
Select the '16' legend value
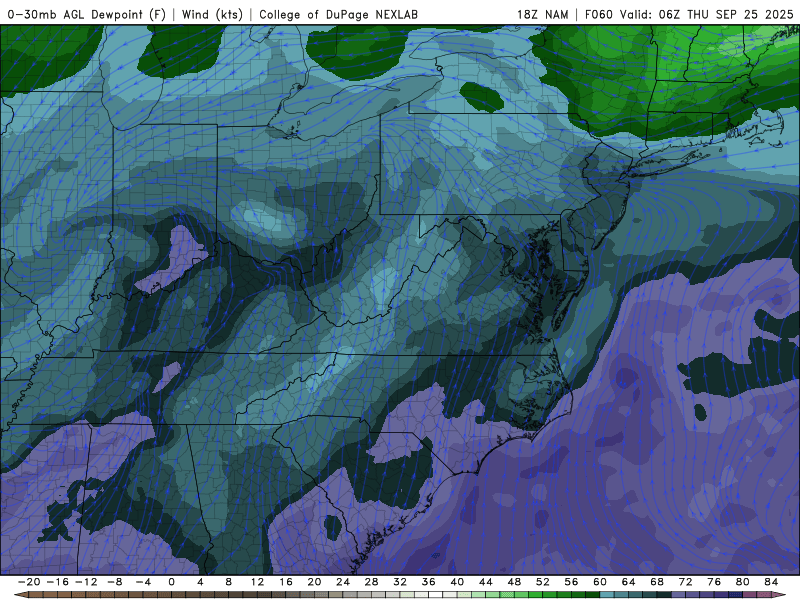point(286,582)
